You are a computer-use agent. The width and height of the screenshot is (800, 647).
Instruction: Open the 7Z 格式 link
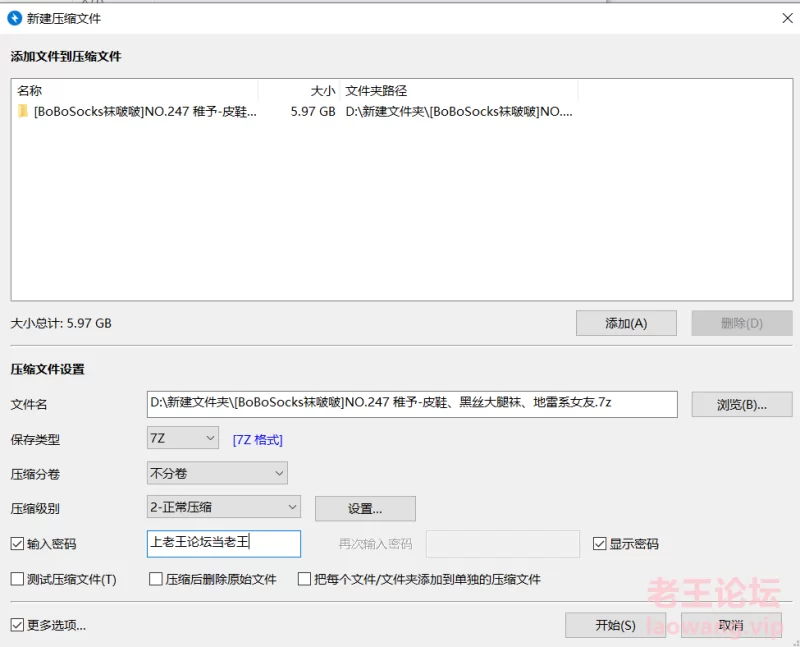[x=258, y=439]
